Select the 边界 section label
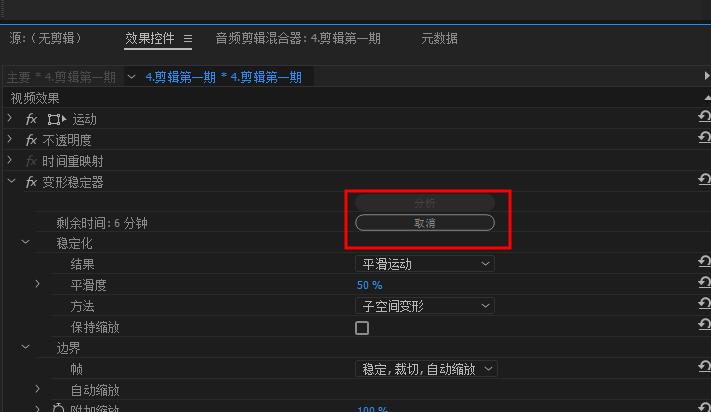Viewport: 711px width, 412px height. 68,348
